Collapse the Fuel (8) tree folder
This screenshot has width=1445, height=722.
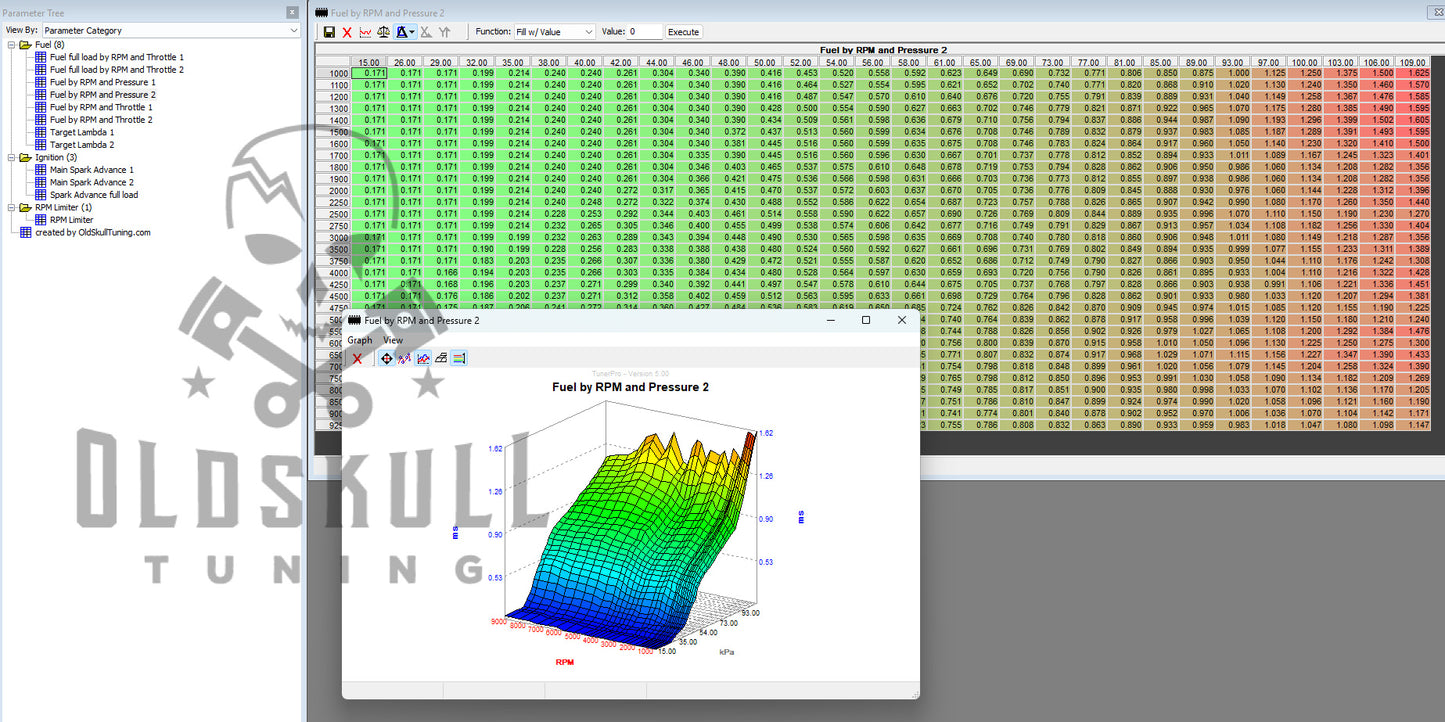(11, 45)
